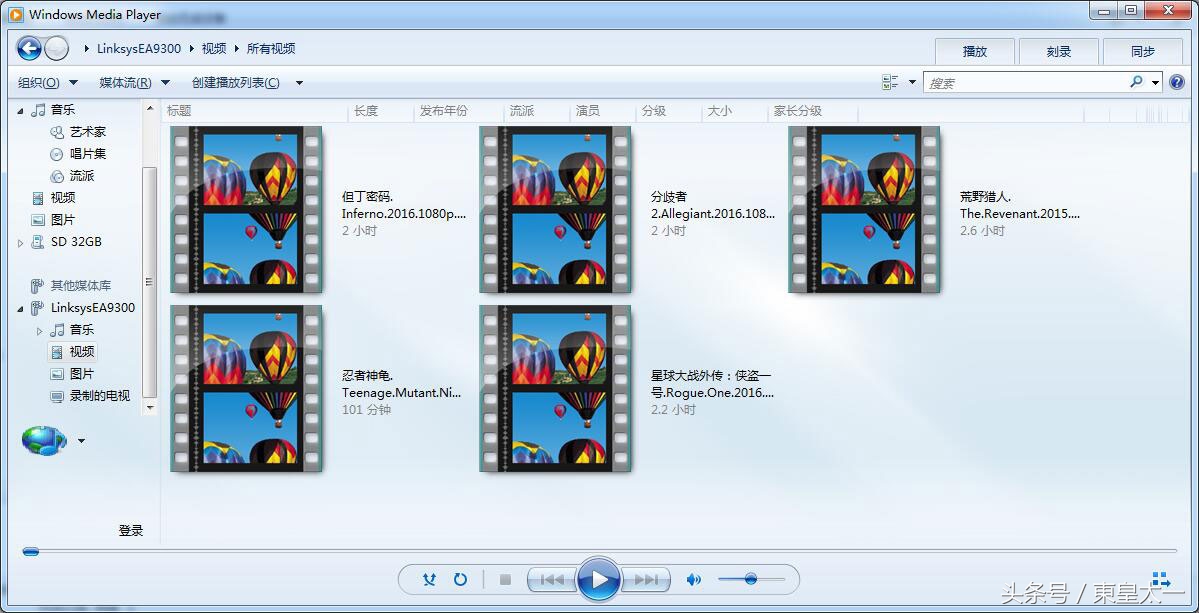Expand 音乐 under LinksysEA9300
1199x613 pixels.
click(x=40, y=329)
